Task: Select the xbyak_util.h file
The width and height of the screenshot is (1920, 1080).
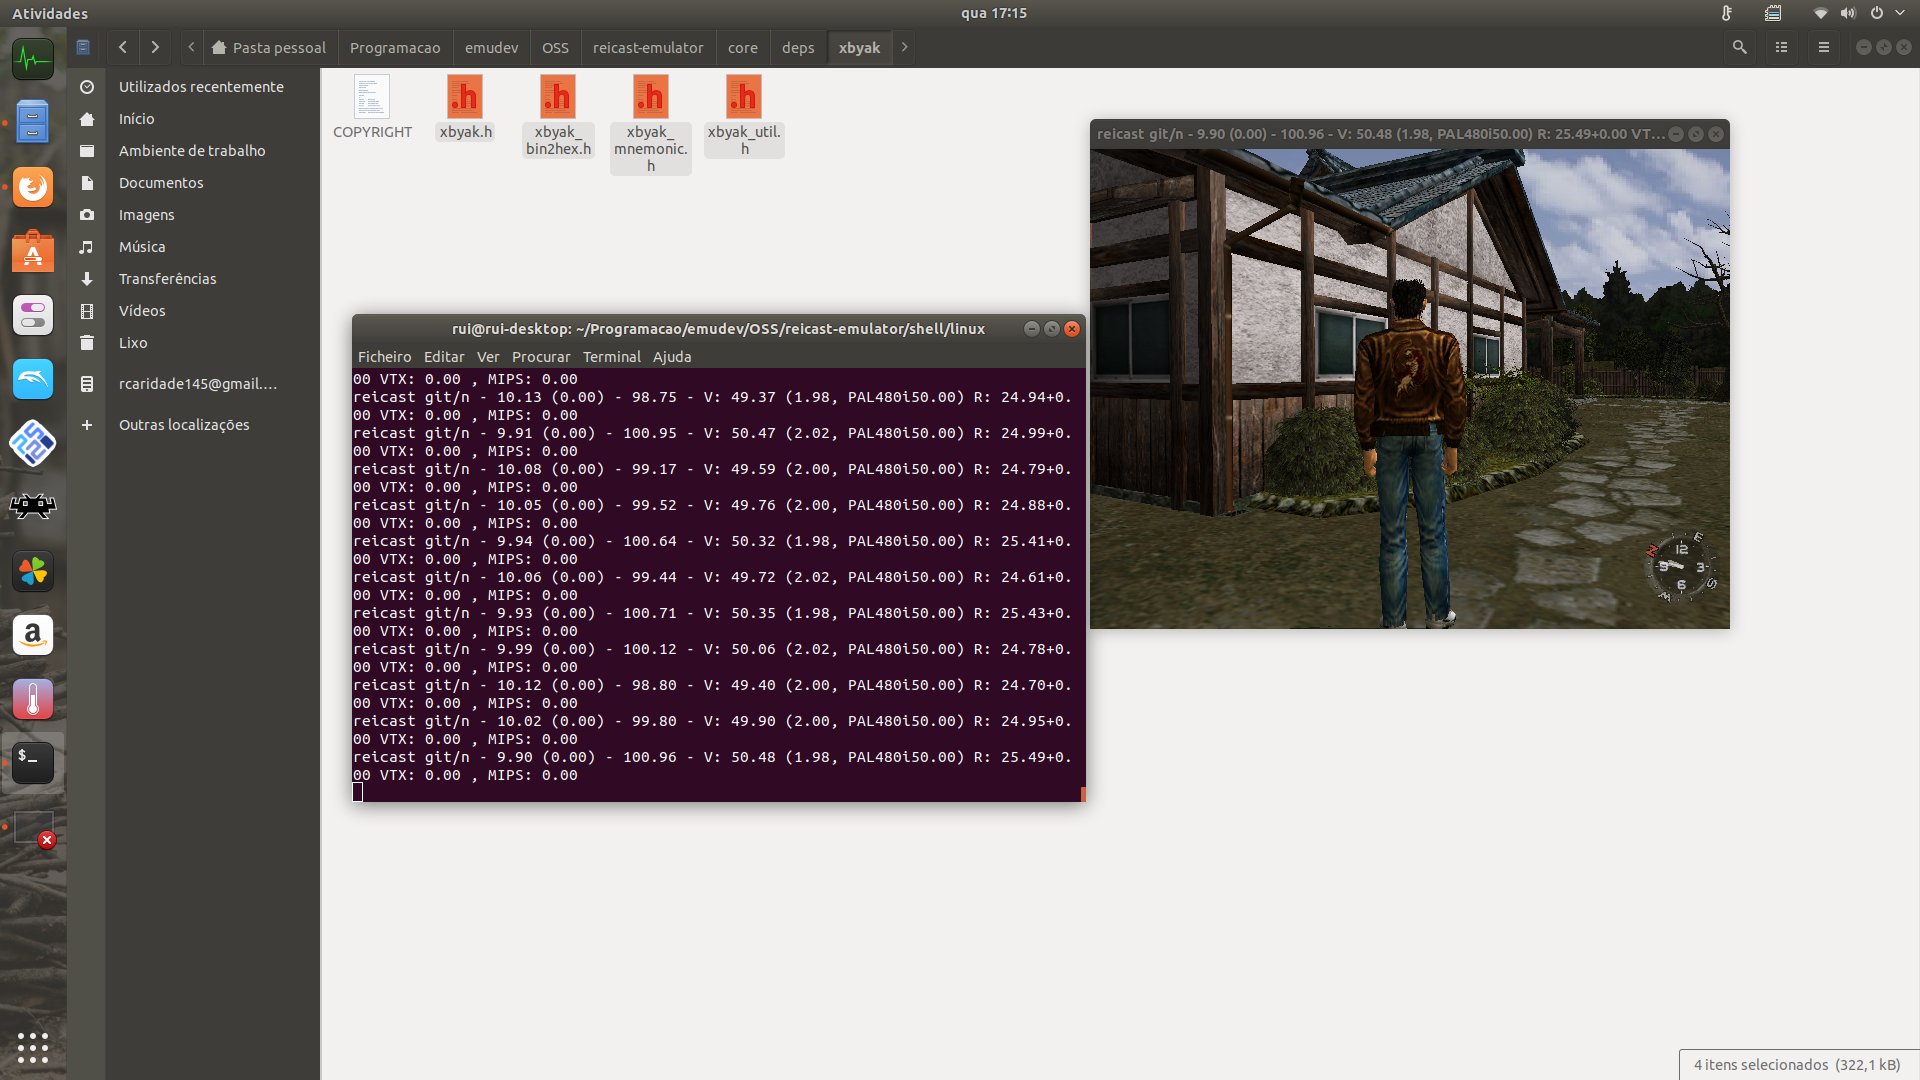Action: tap(744, 116)
